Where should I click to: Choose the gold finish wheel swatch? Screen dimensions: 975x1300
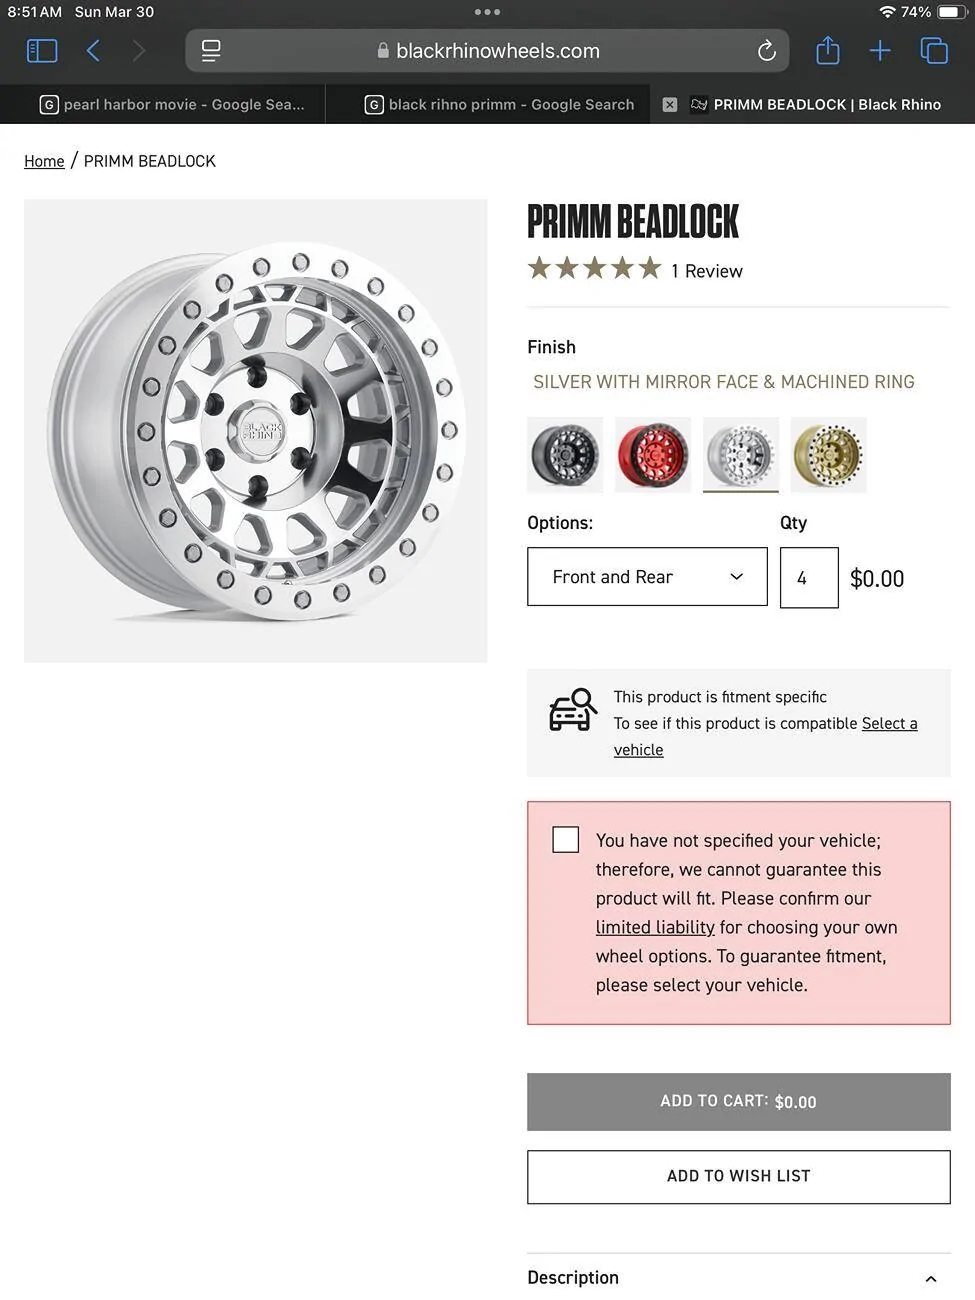(828, 455)
